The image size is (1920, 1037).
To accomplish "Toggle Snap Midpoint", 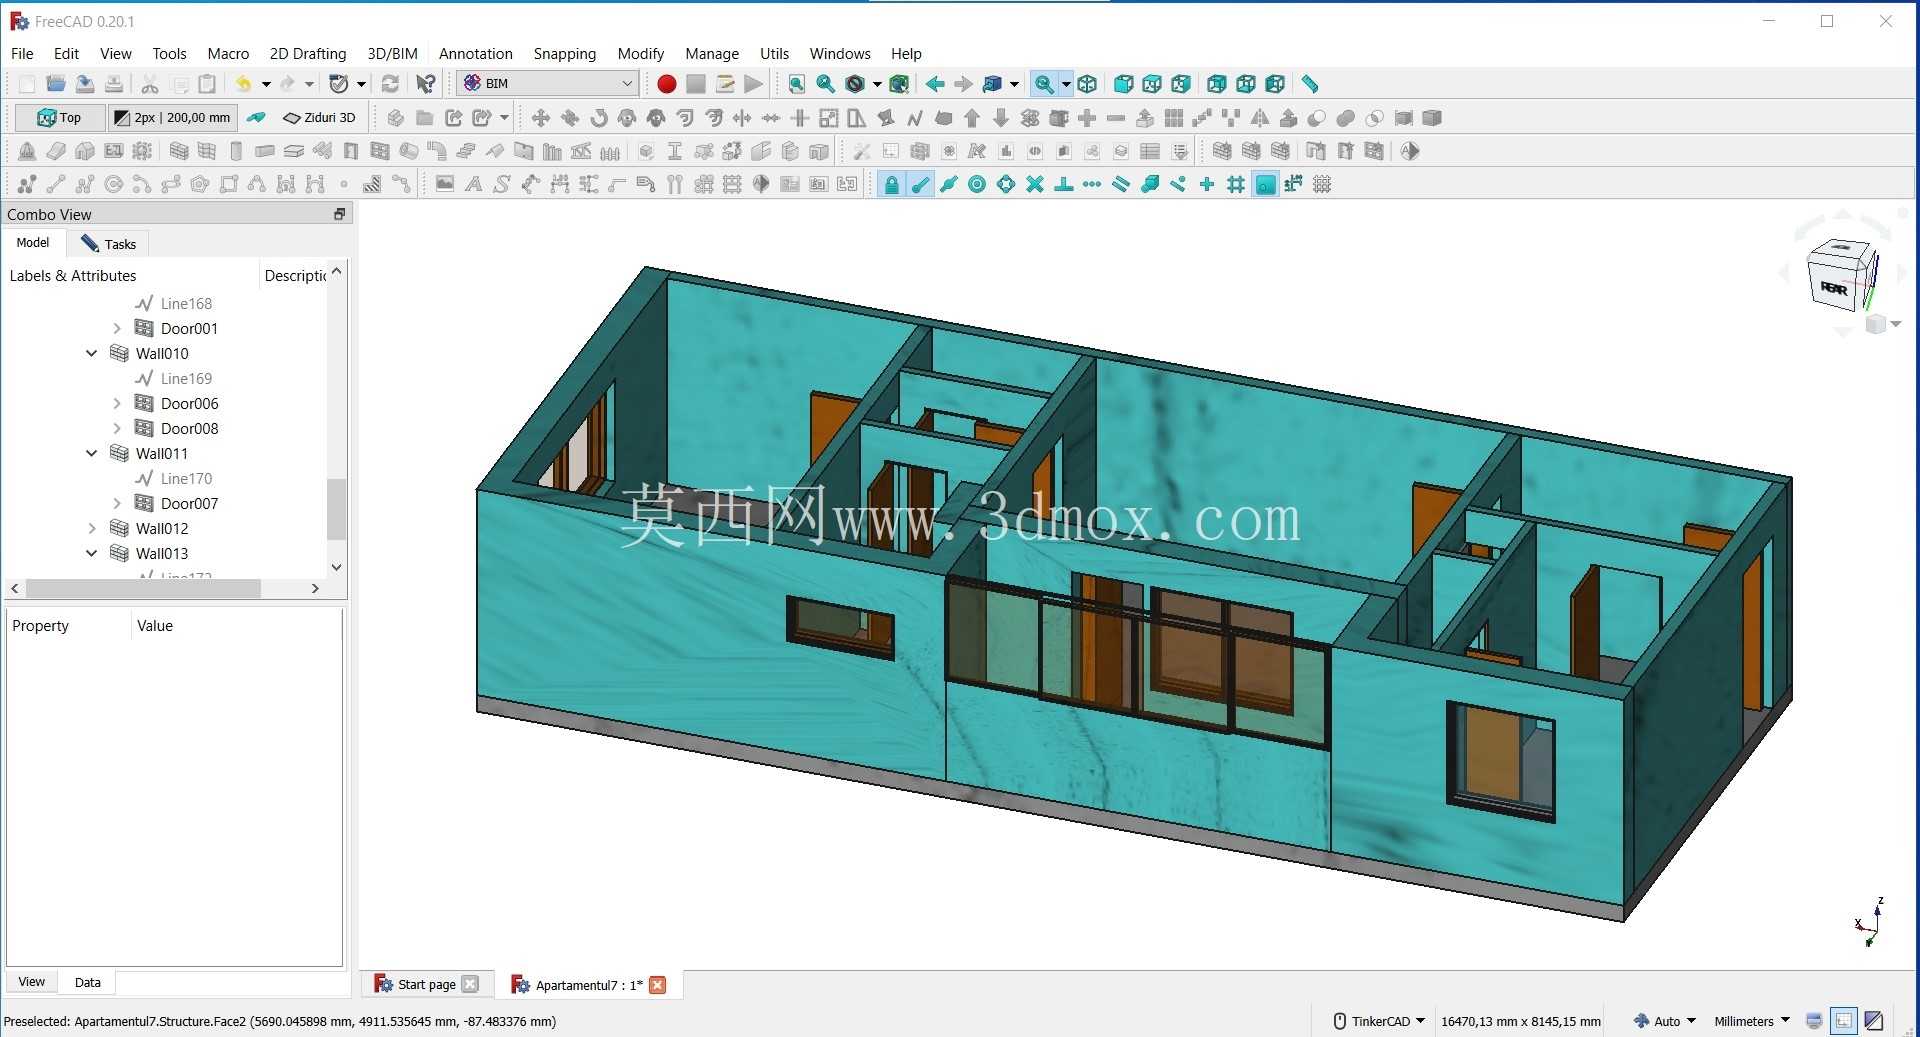I will (x=948, y=184).
